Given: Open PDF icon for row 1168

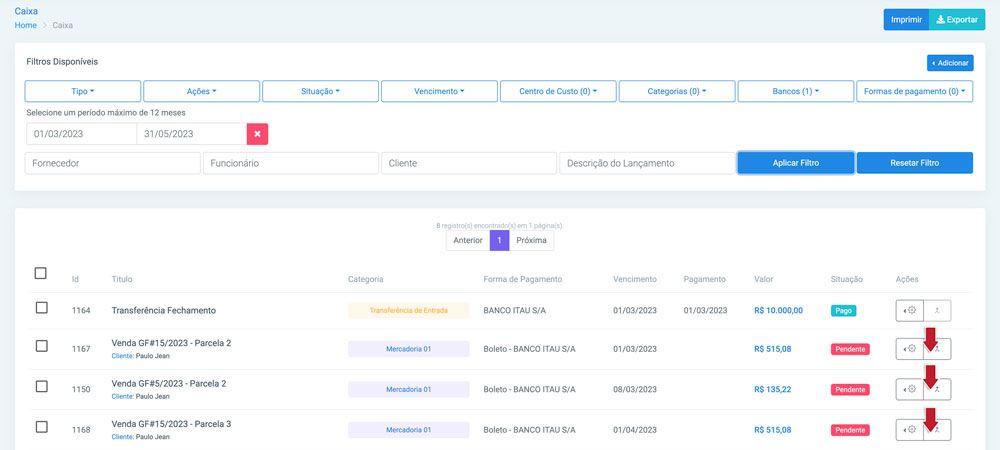Looking at the screenshot, I should coord(938,430).
